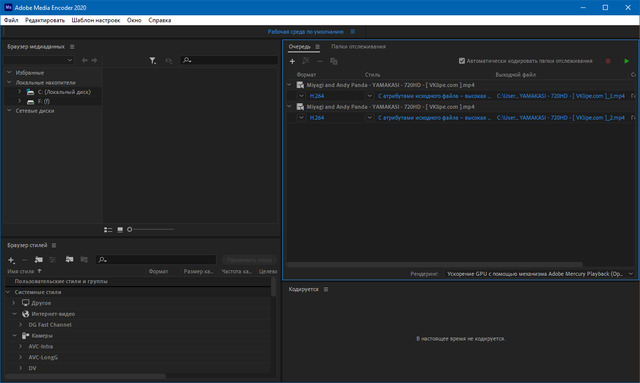
Task: Open the Шаблон настроек menu
Action: [x=96, y=20]
